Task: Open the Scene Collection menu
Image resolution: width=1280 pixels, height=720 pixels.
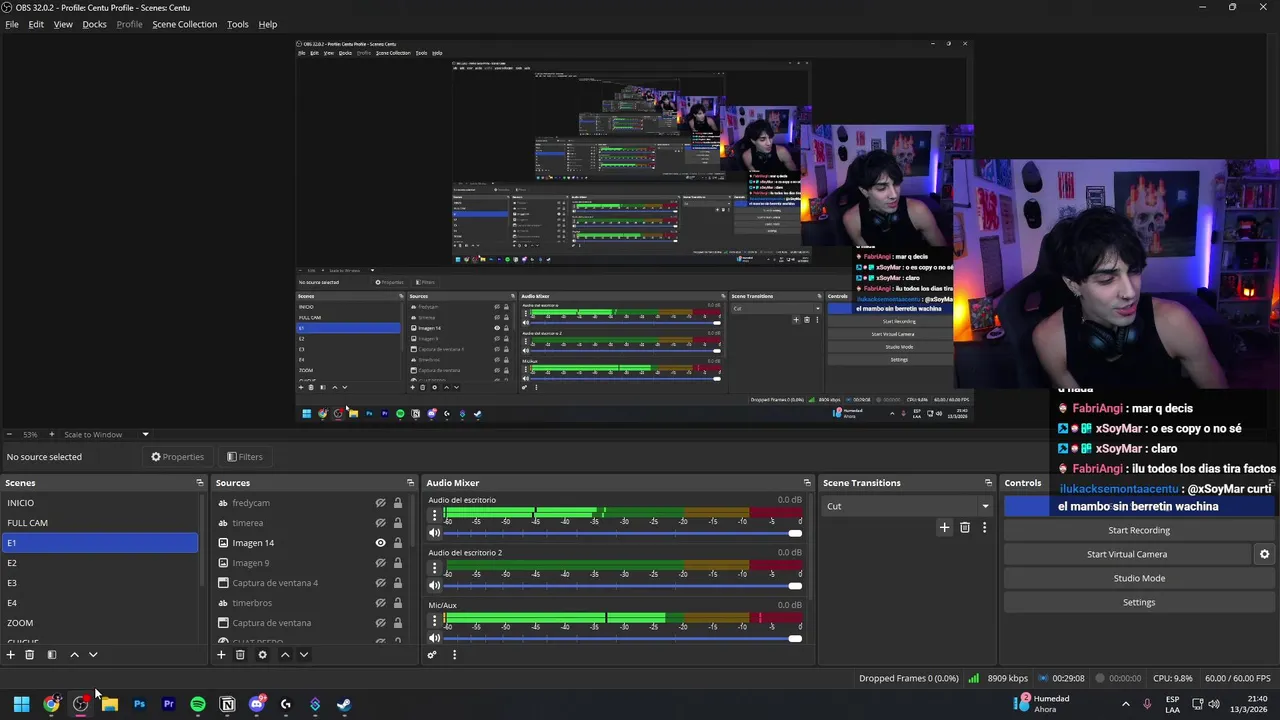Action: 184,24
